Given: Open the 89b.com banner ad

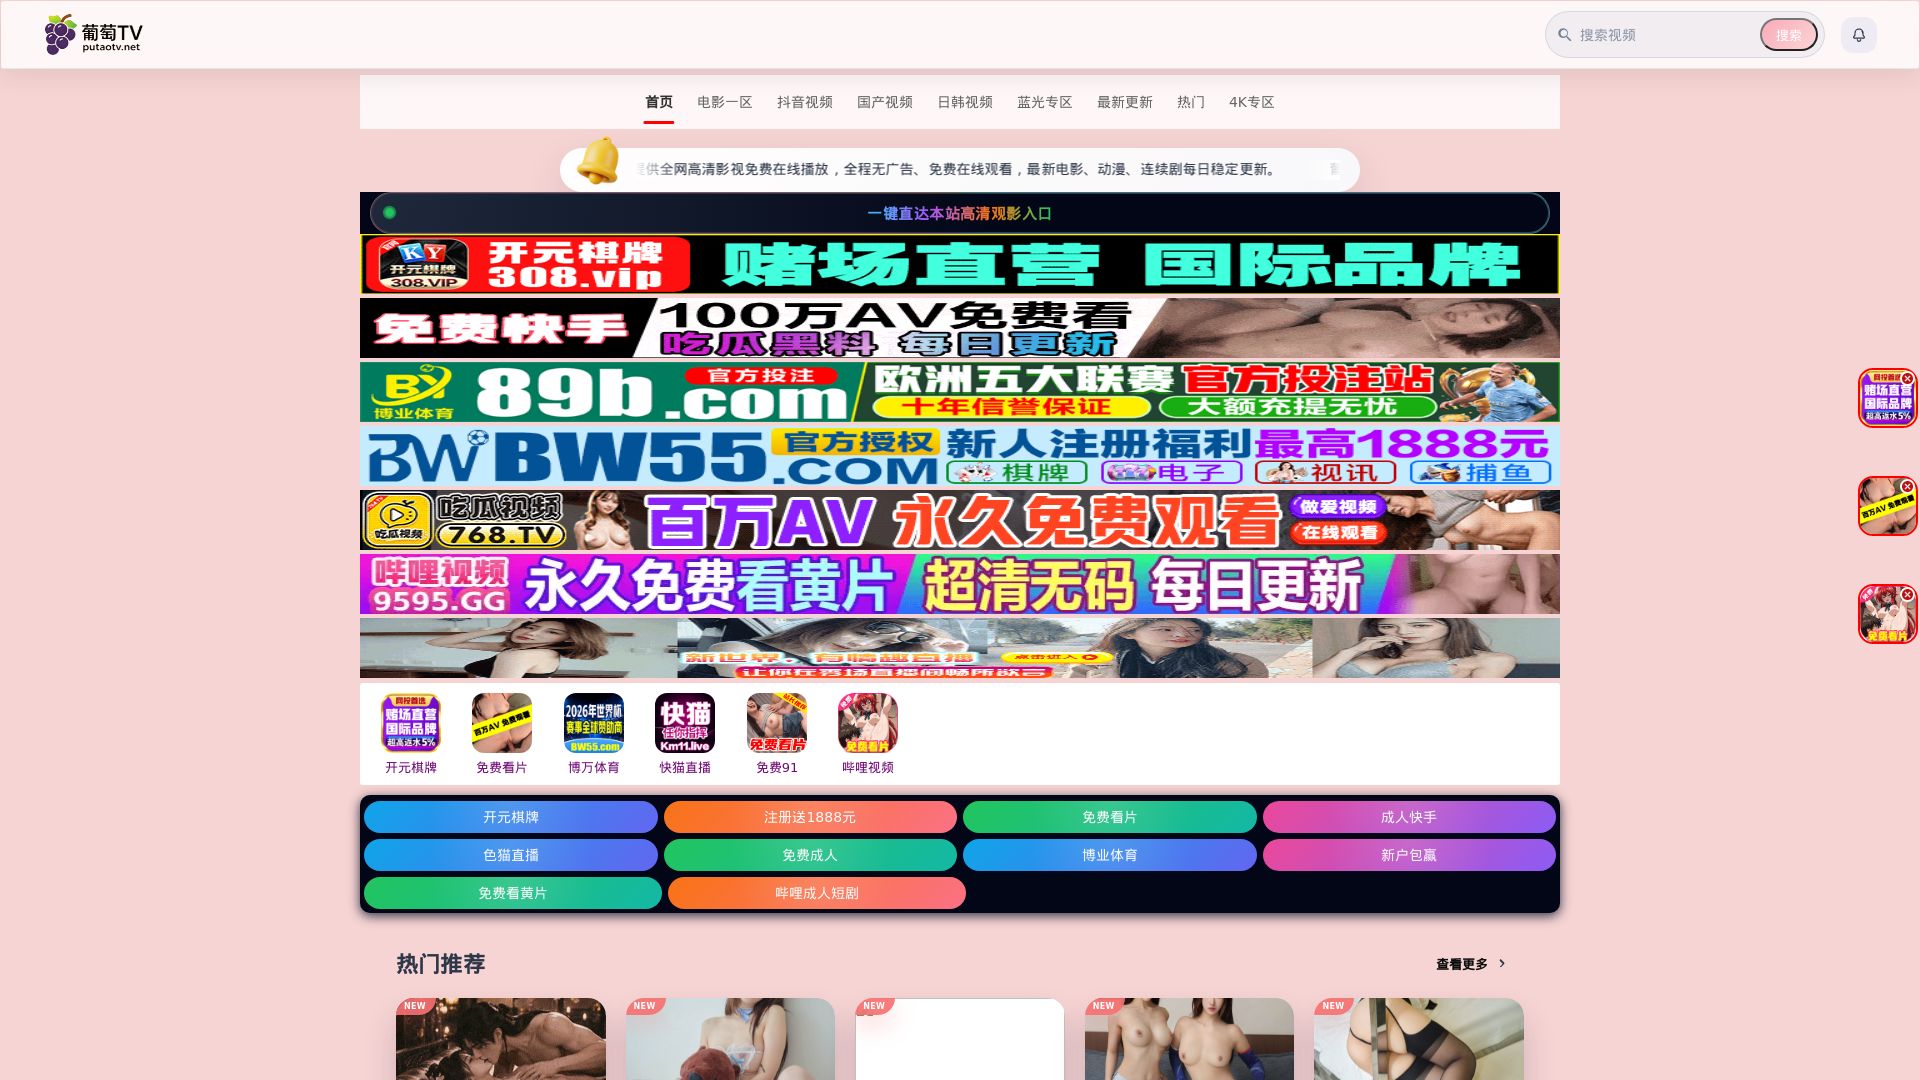Looking at the screenshot, I should (x=960, y=392).
